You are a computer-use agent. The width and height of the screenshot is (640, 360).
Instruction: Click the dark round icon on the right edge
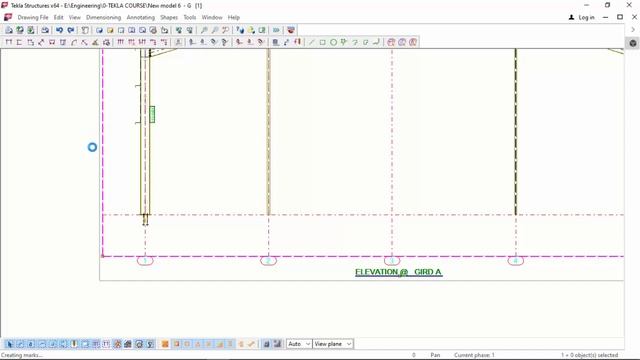pos(633,43)
